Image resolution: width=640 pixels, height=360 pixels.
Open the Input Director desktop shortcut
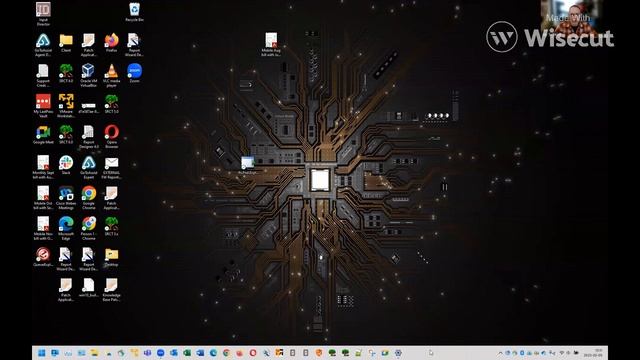click(x=43, y=13)
